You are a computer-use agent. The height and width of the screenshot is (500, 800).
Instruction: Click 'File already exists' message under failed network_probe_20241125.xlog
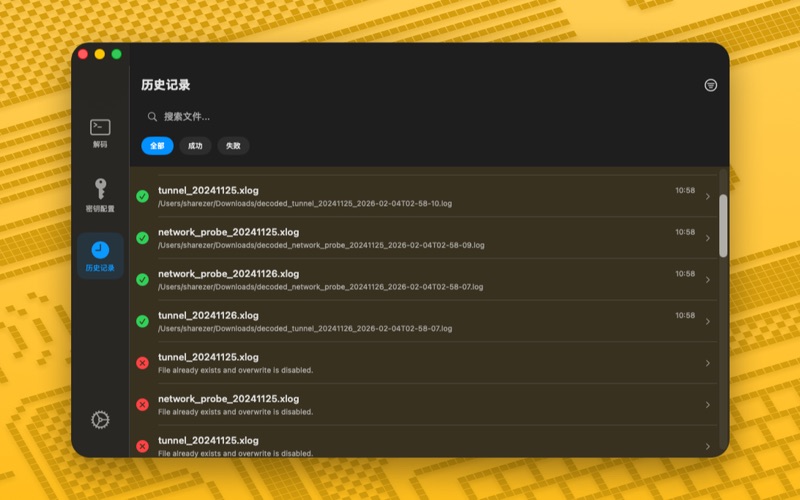pos(235,412)
